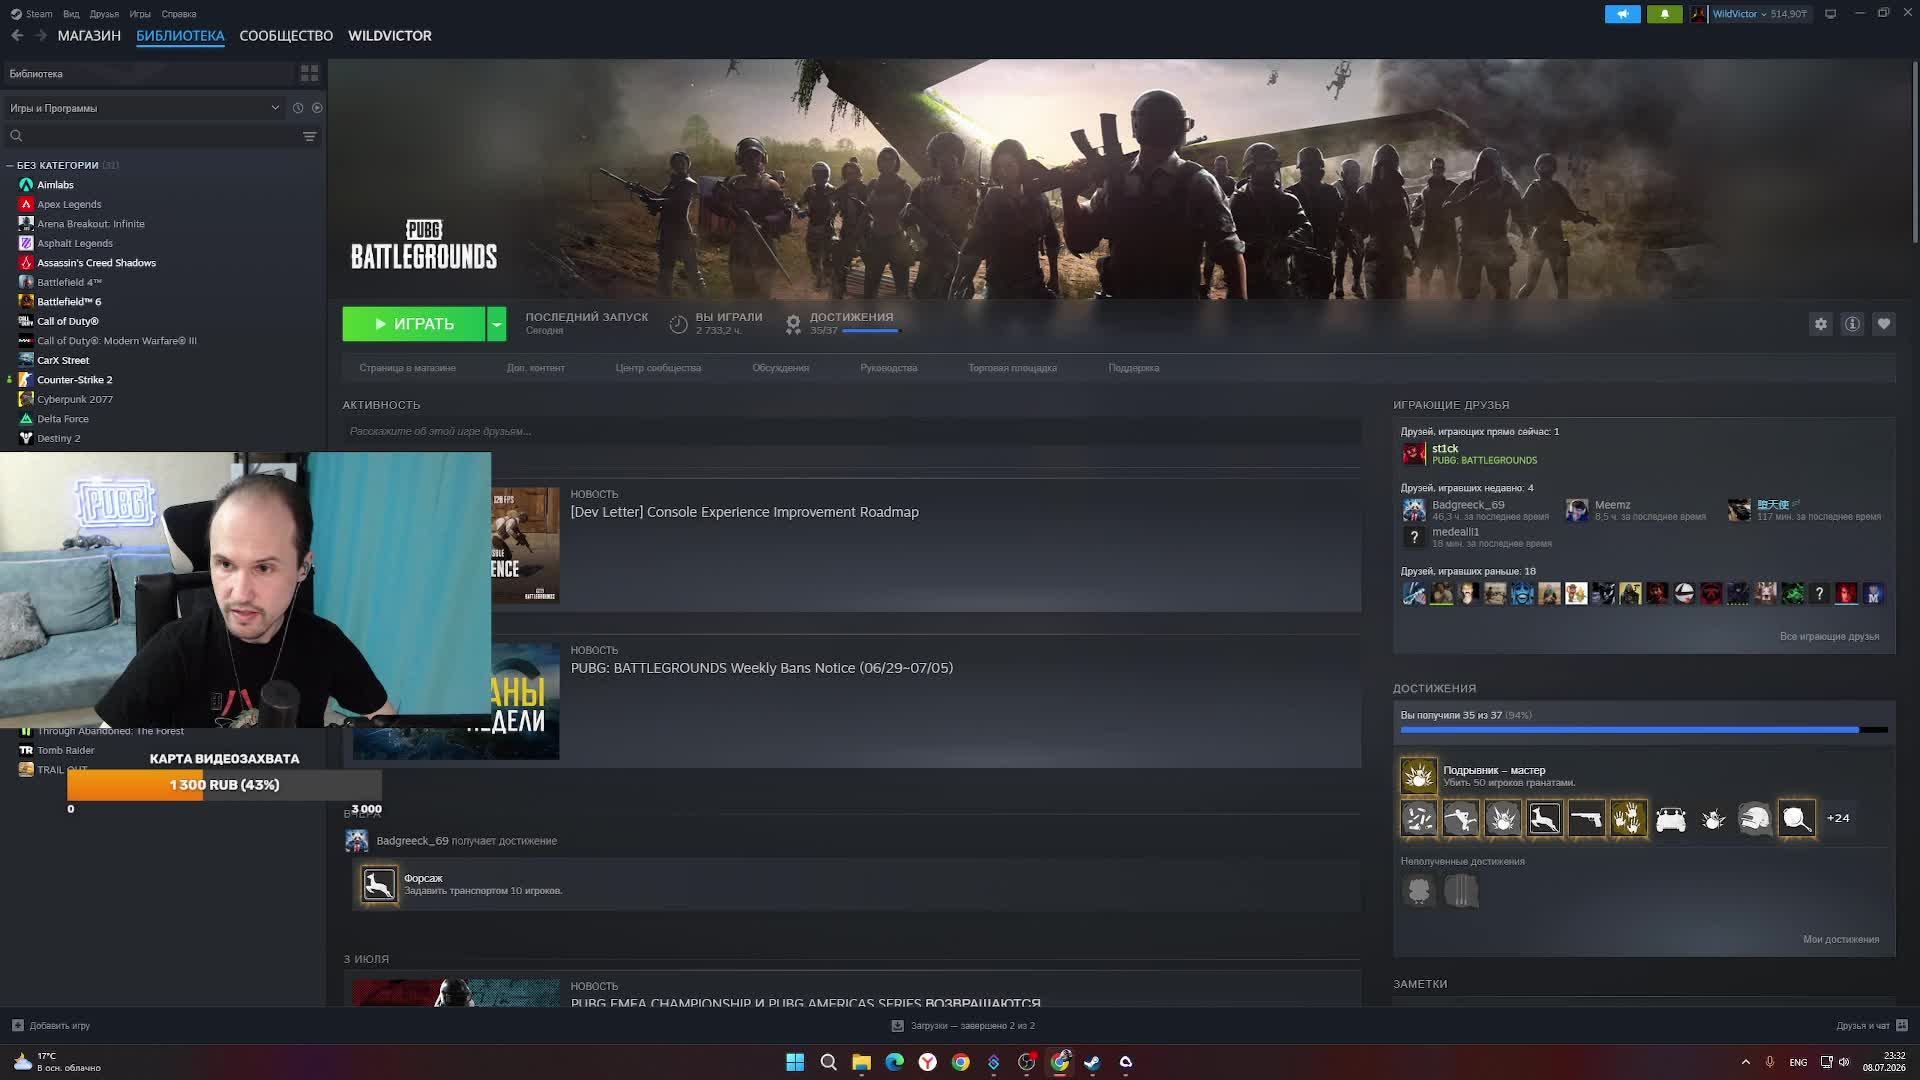Go back with the navigation arrow
1920x1080 pixels.
17,36
